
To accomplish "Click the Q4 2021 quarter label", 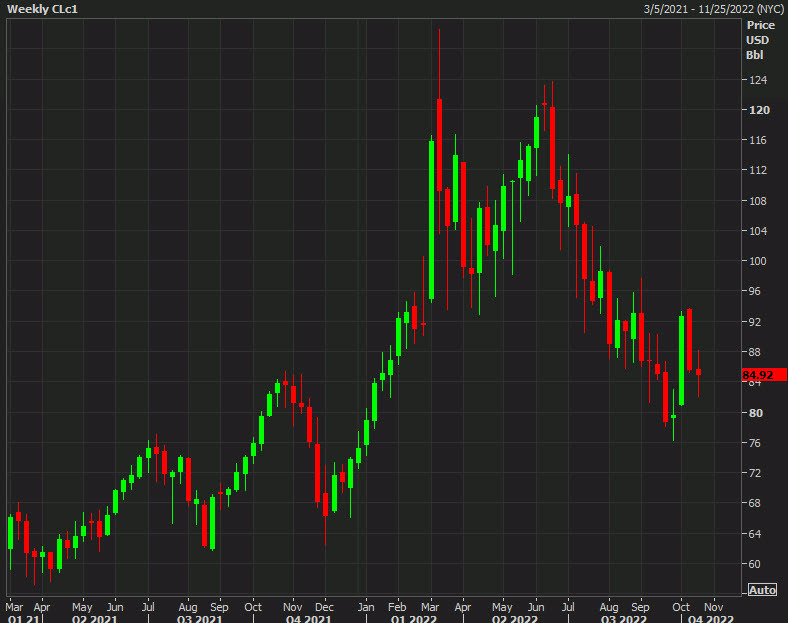I will click(309, 618).
